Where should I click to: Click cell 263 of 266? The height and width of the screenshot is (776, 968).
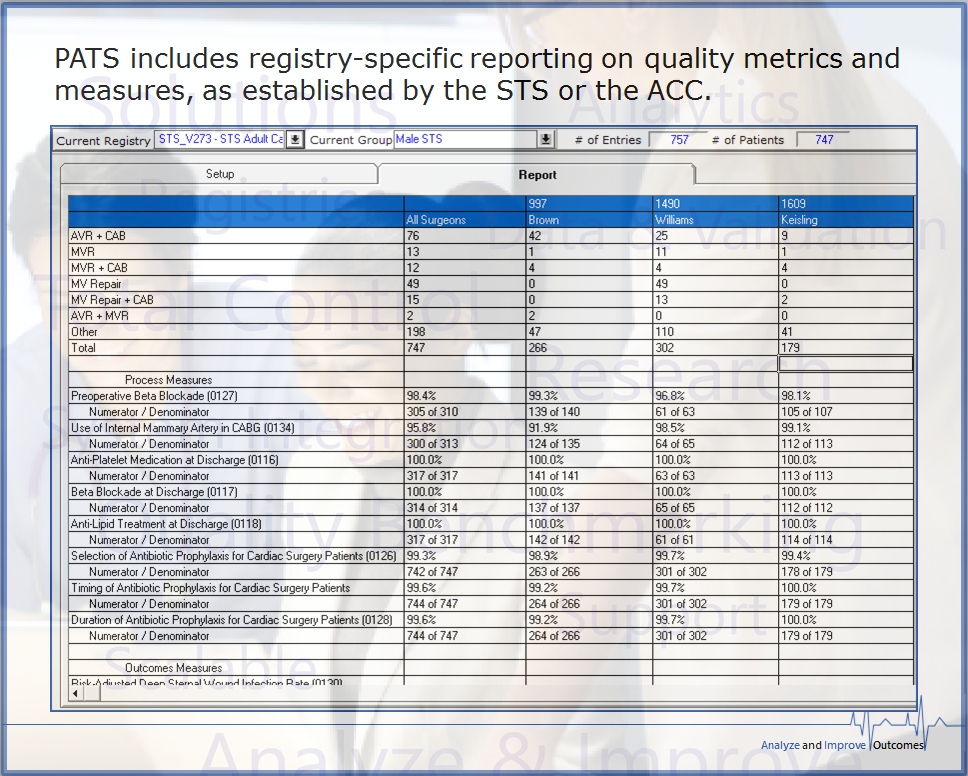589,572
